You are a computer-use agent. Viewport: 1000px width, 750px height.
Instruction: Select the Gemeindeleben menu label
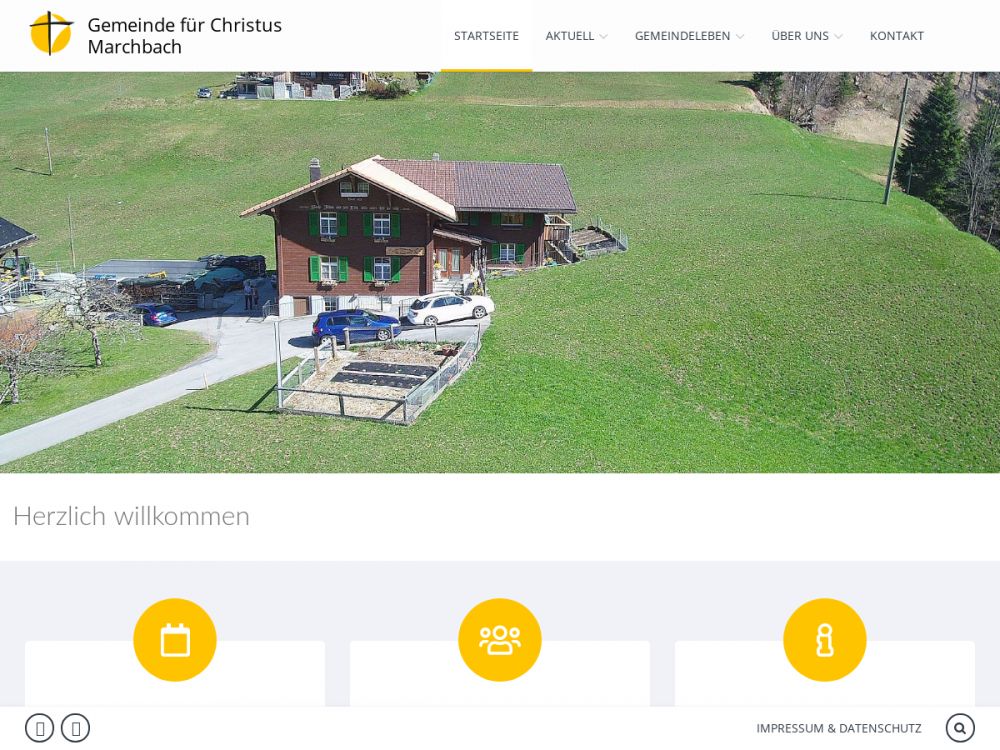click(682, 36)
